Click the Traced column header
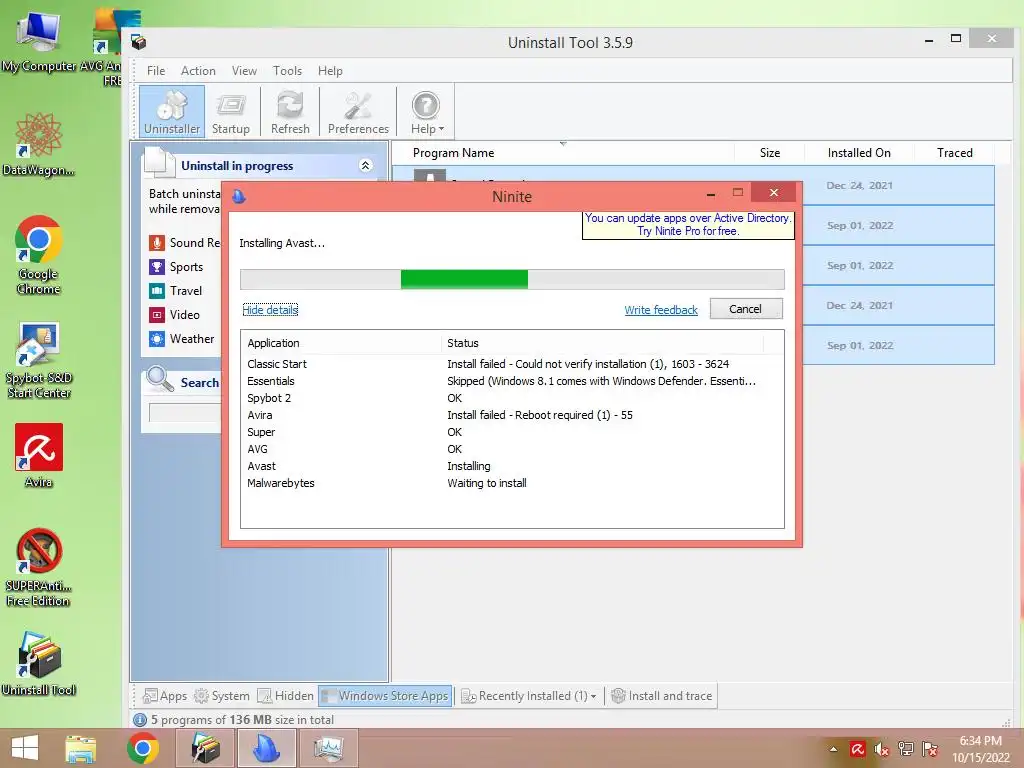1024x768 pixels. [x=954, y=153]
